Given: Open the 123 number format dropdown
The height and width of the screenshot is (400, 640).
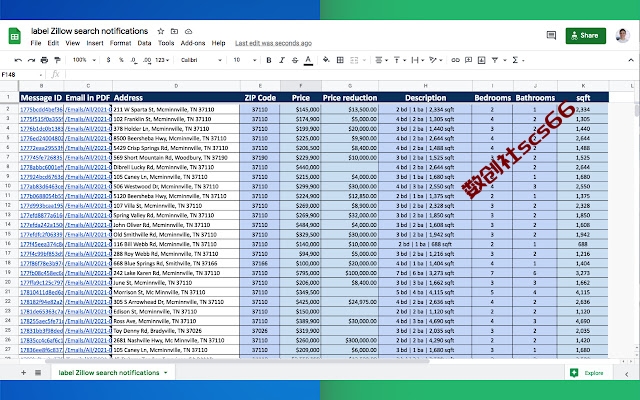Looking at the screenshot, I should [x=162, y=60].
